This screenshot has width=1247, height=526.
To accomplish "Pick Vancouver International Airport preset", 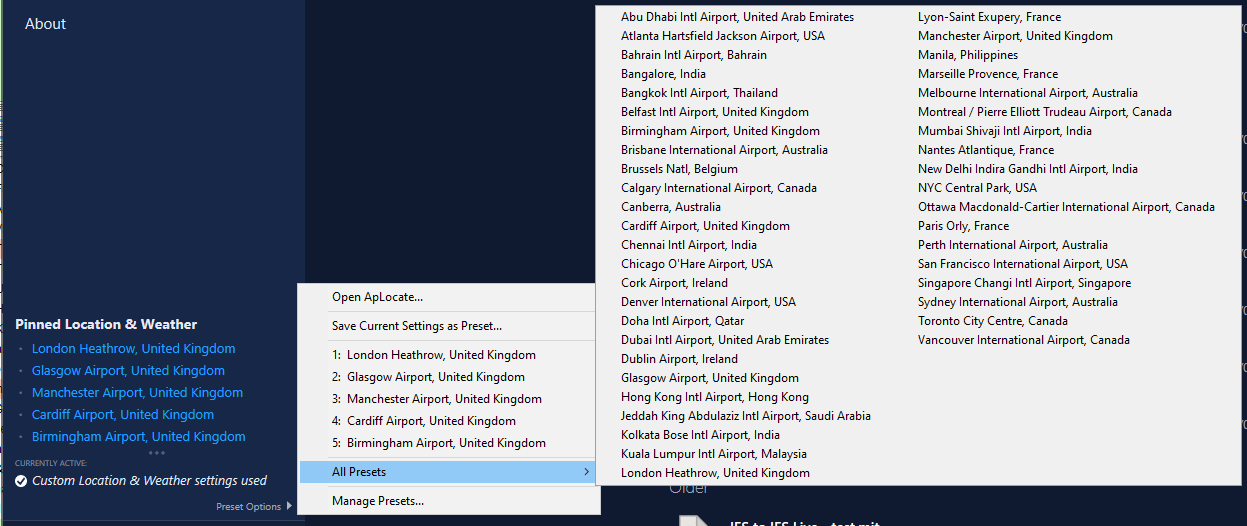I will pyautogui.click(x=1023, y=340).
